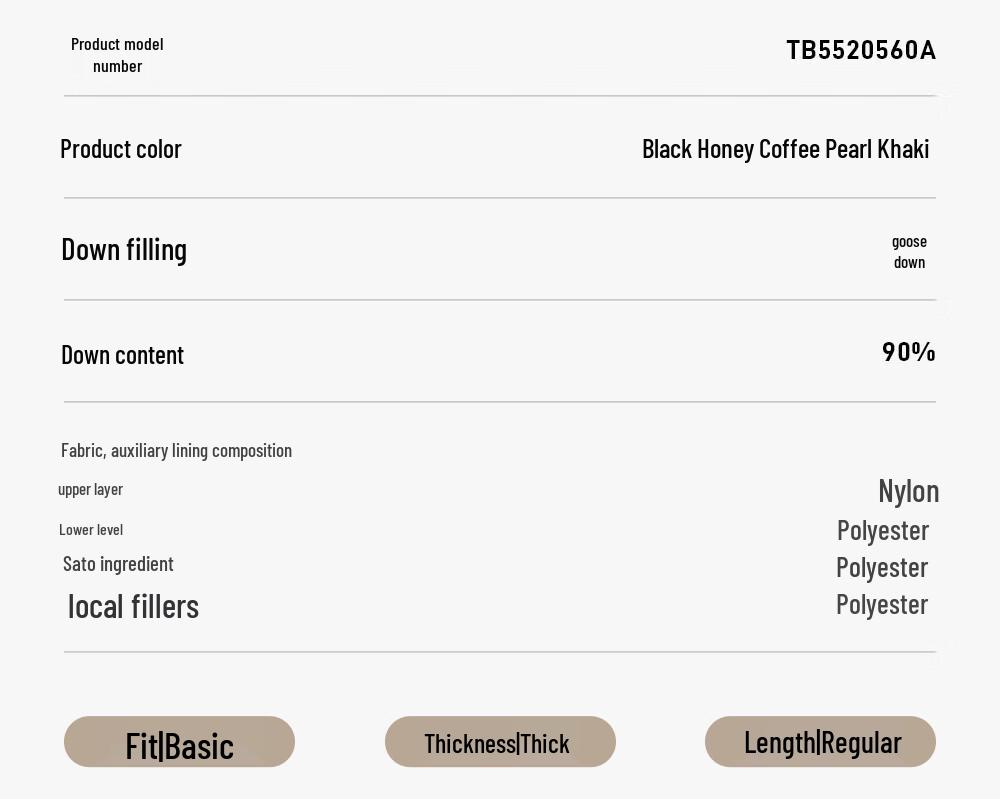Select Polyester value beside Sato ingredient
Viewport: 1000px width, 799px height.
pyautogui.click(x=882, y=567)
